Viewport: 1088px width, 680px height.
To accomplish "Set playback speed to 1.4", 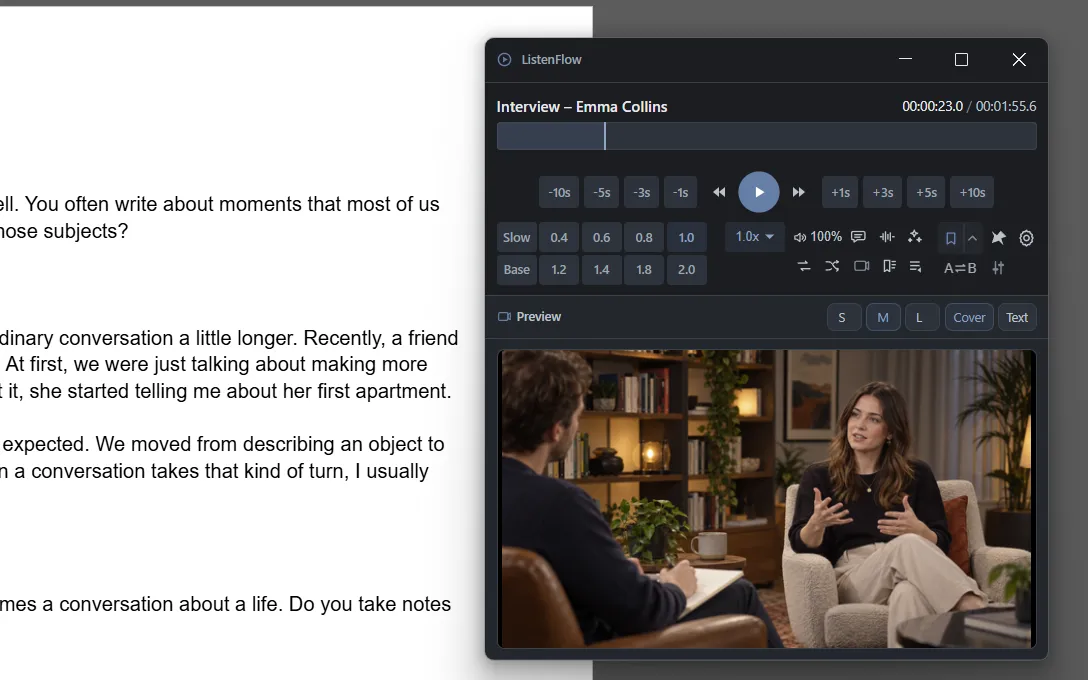I will coord(602,269).
